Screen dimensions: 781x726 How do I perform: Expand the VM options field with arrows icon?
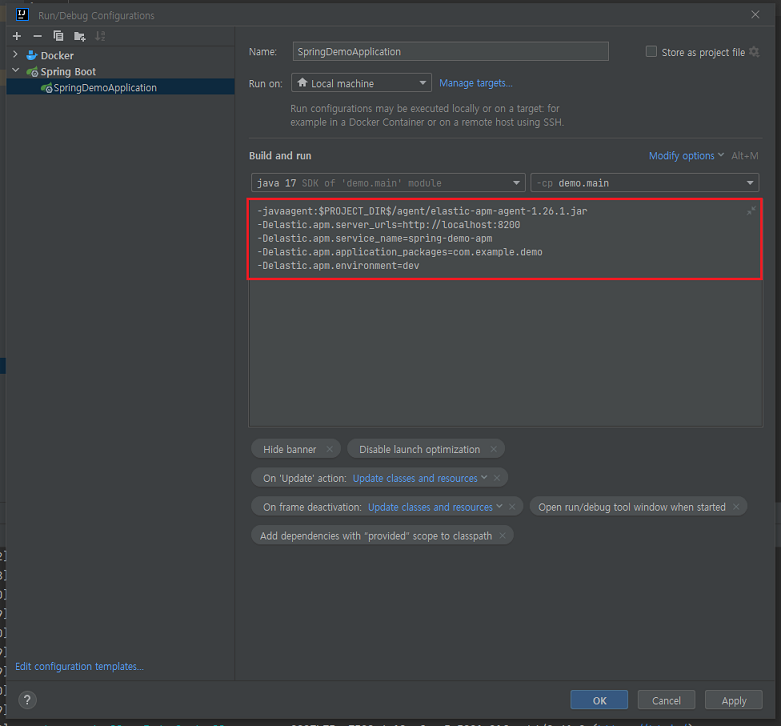(x=751, y=211)
